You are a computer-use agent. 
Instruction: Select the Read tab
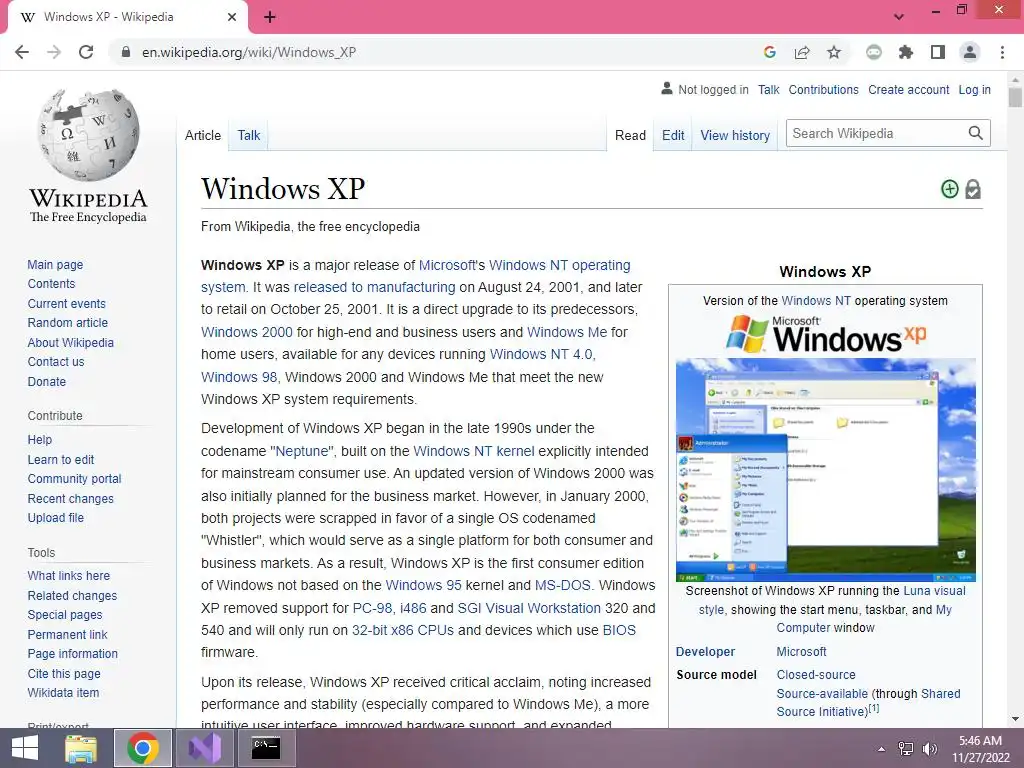pyautogui.click(x=630, y=135)
